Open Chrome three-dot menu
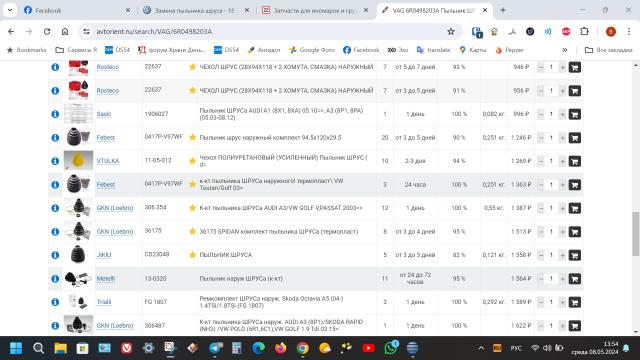Viewport: 640px width, 360px height. tap(629, 31)
